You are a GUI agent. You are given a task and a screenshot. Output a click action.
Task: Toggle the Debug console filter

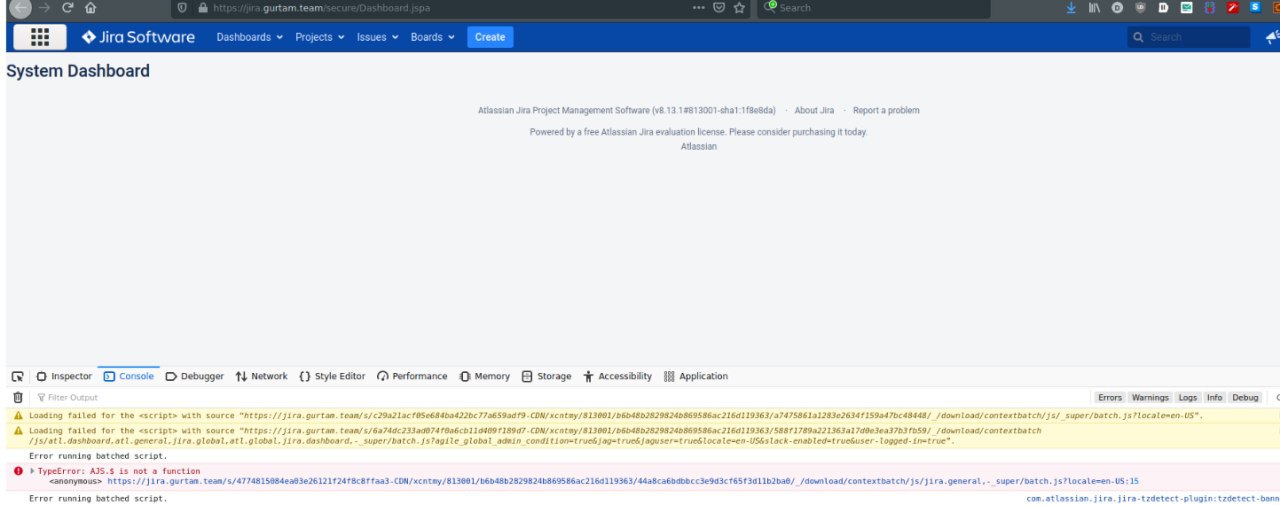coord(1245,397)
